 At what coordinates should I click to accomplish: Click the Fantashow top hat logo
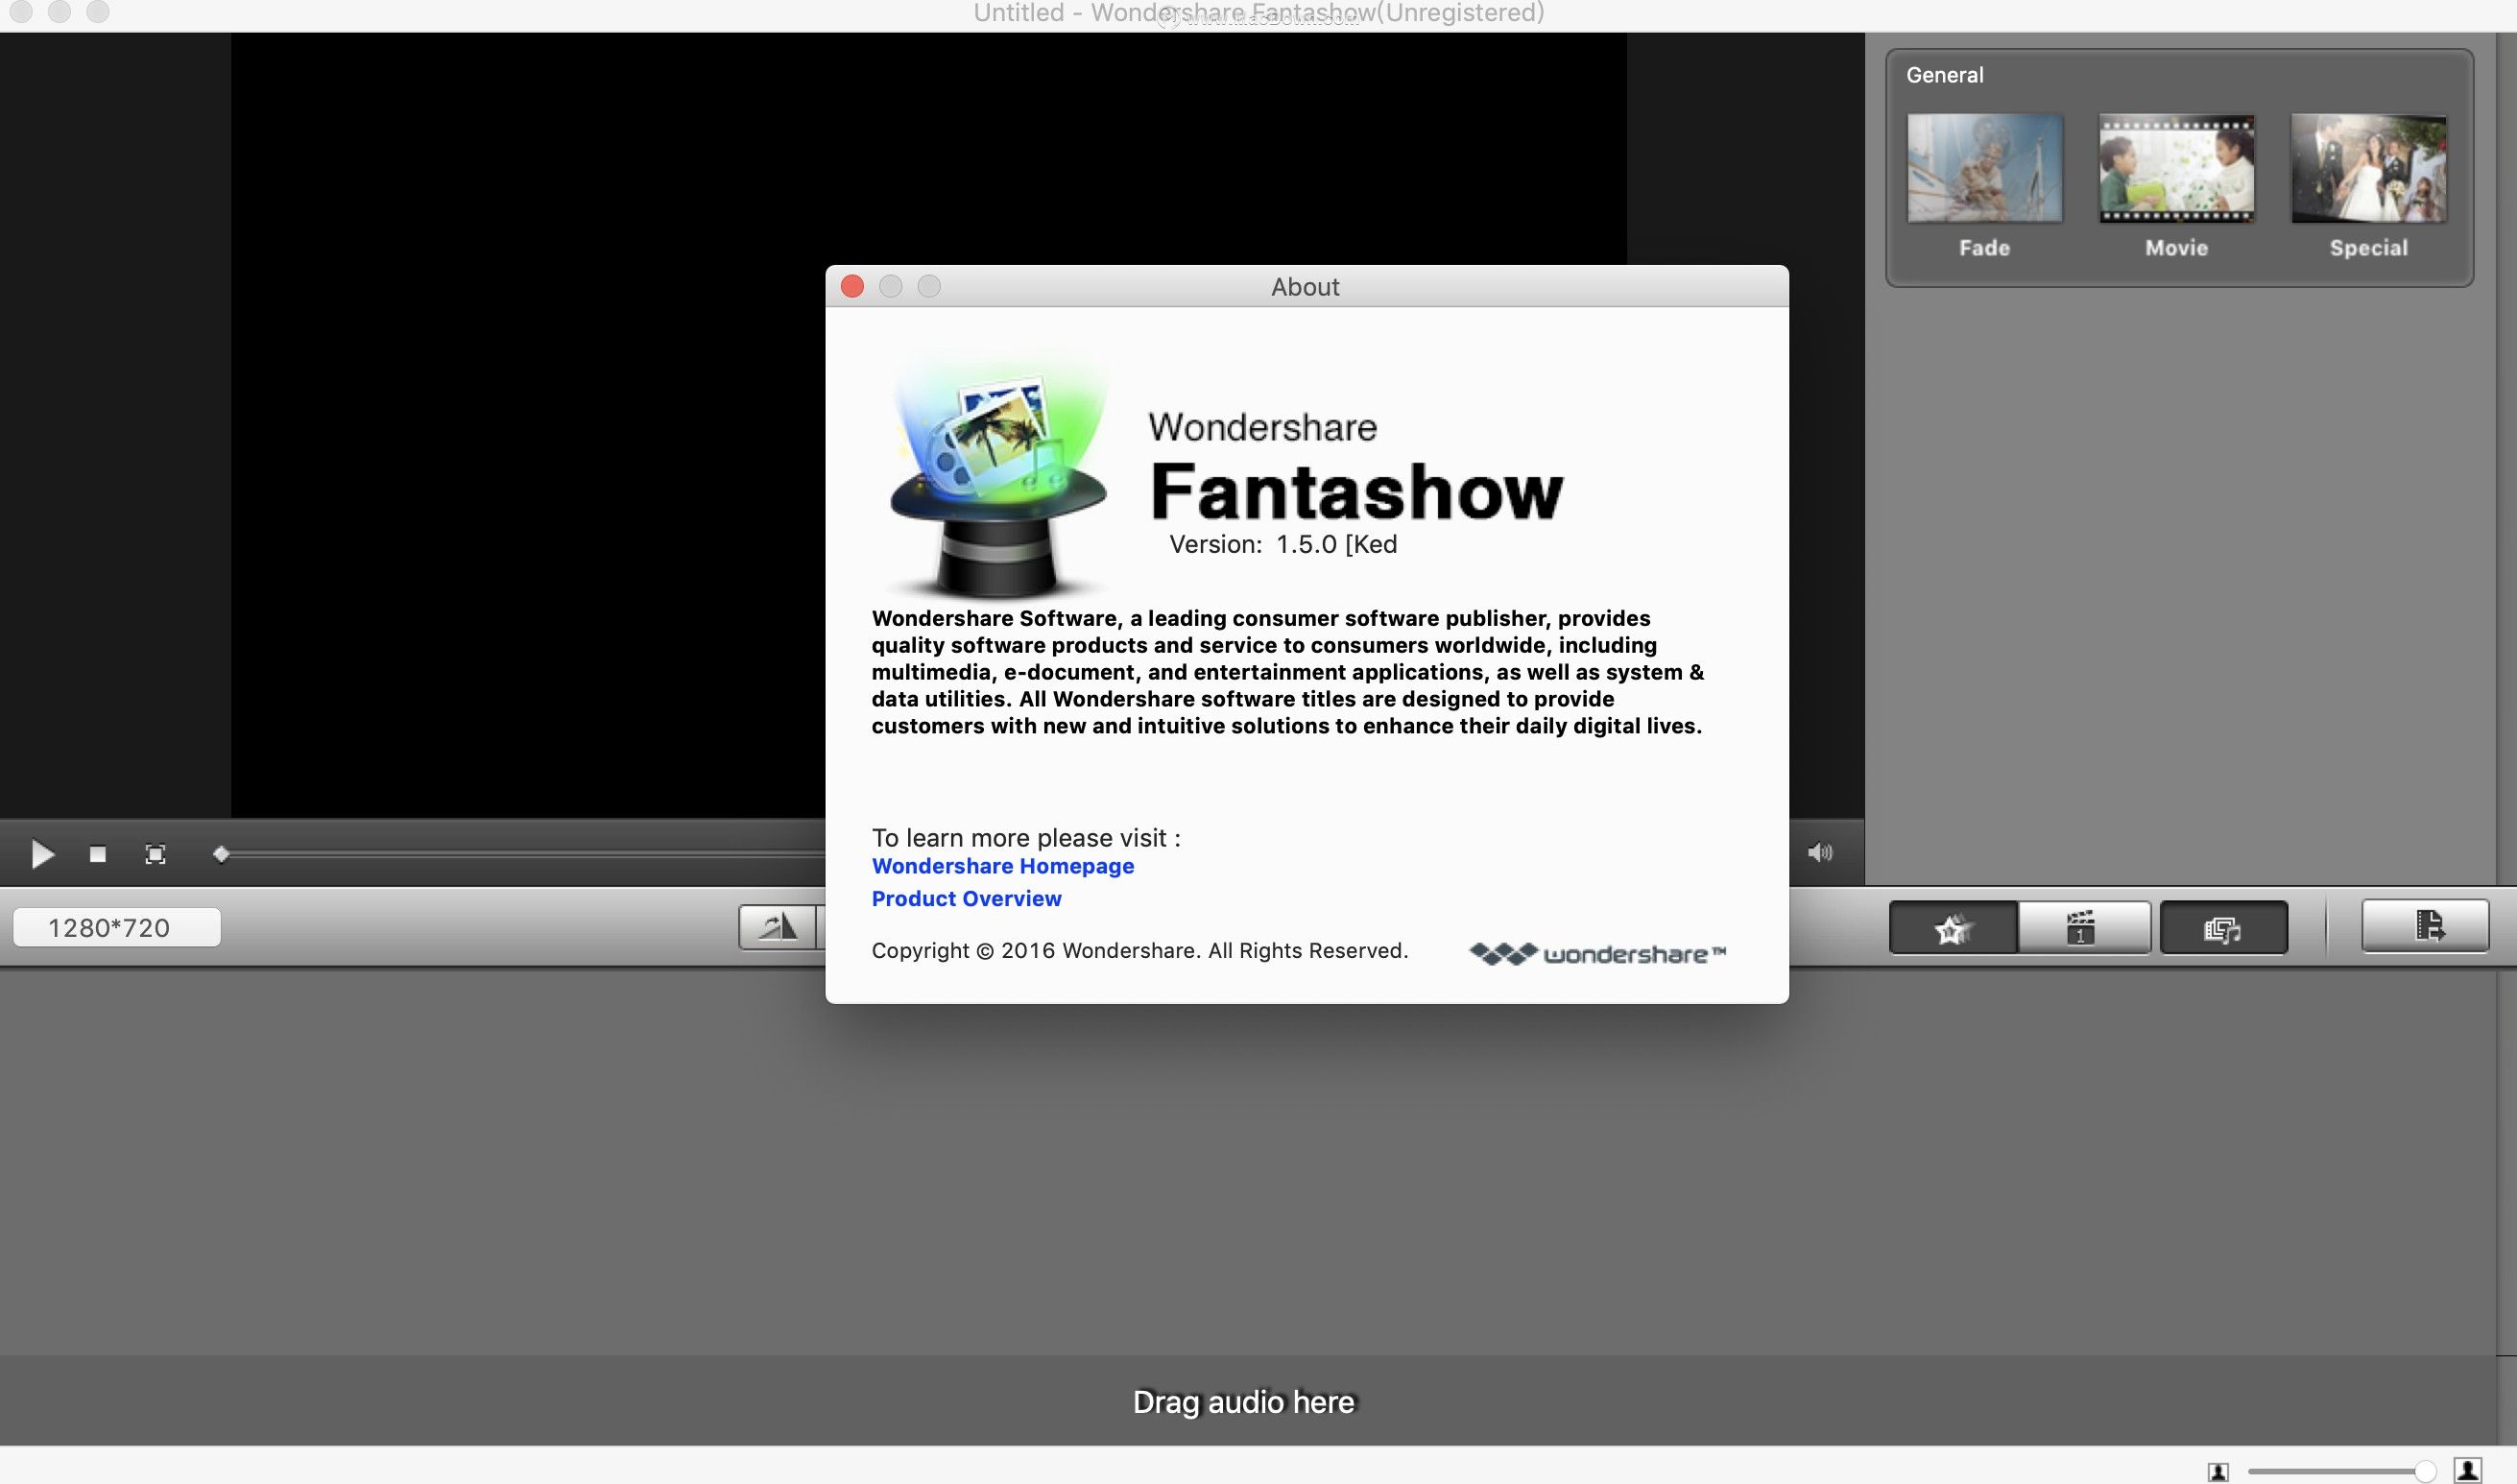click(x=999, y=475)
